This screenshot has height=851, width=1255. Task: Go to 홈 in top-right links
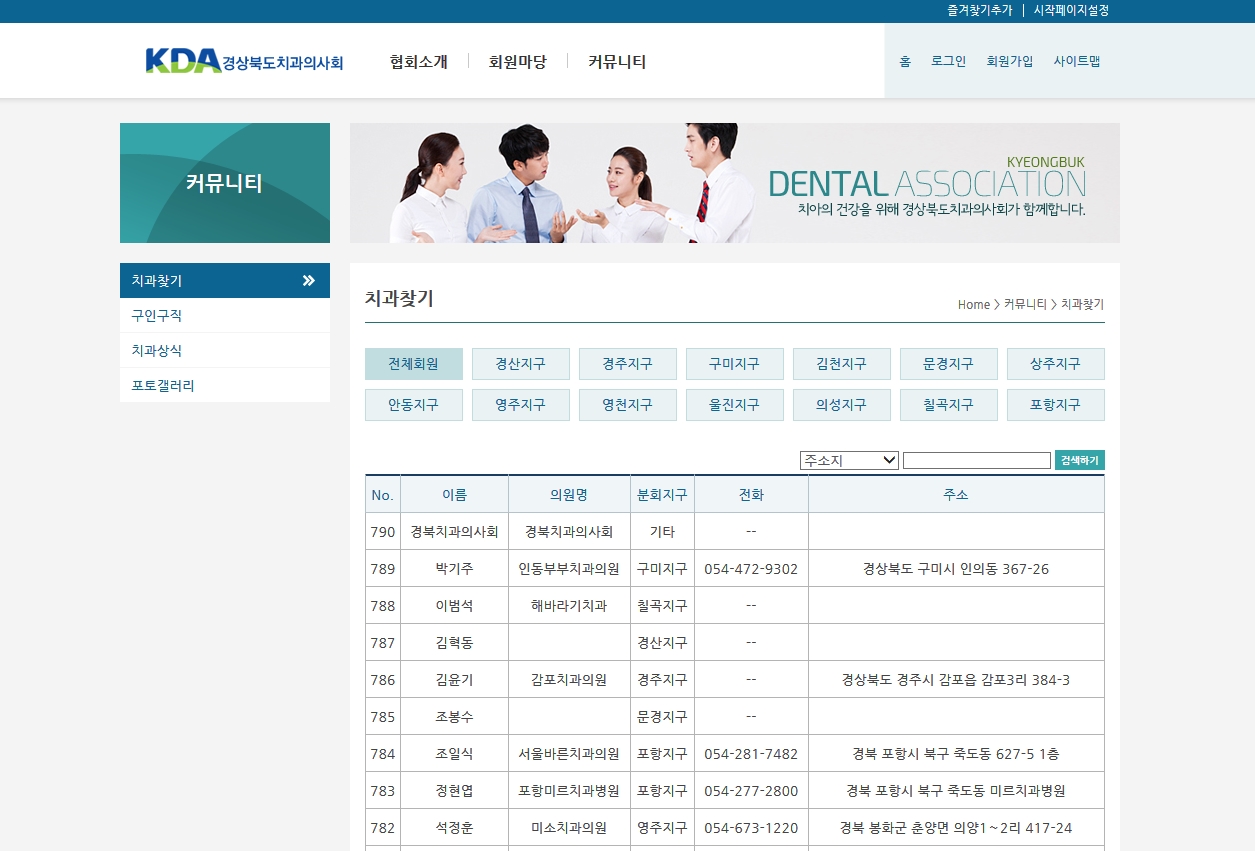905,61
